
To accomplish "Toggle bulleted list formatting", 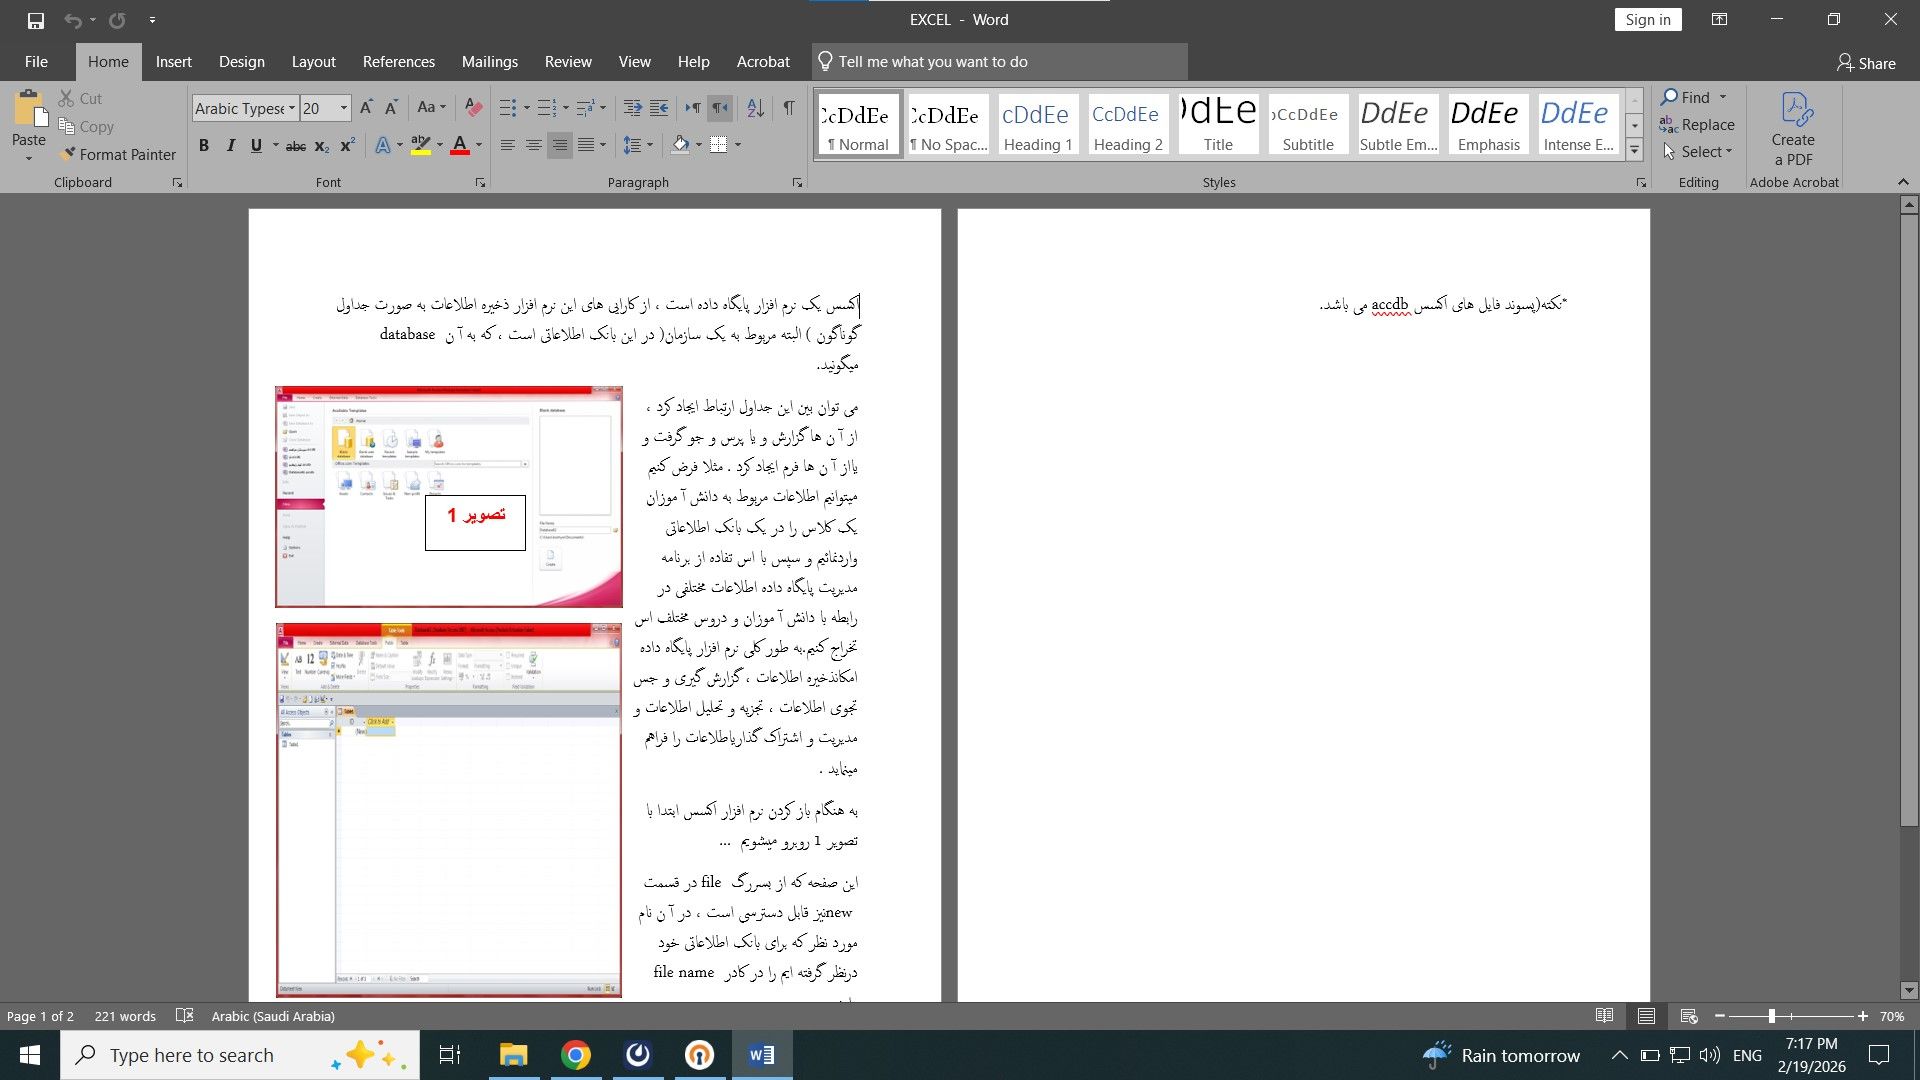I will [x=506, y=107].
